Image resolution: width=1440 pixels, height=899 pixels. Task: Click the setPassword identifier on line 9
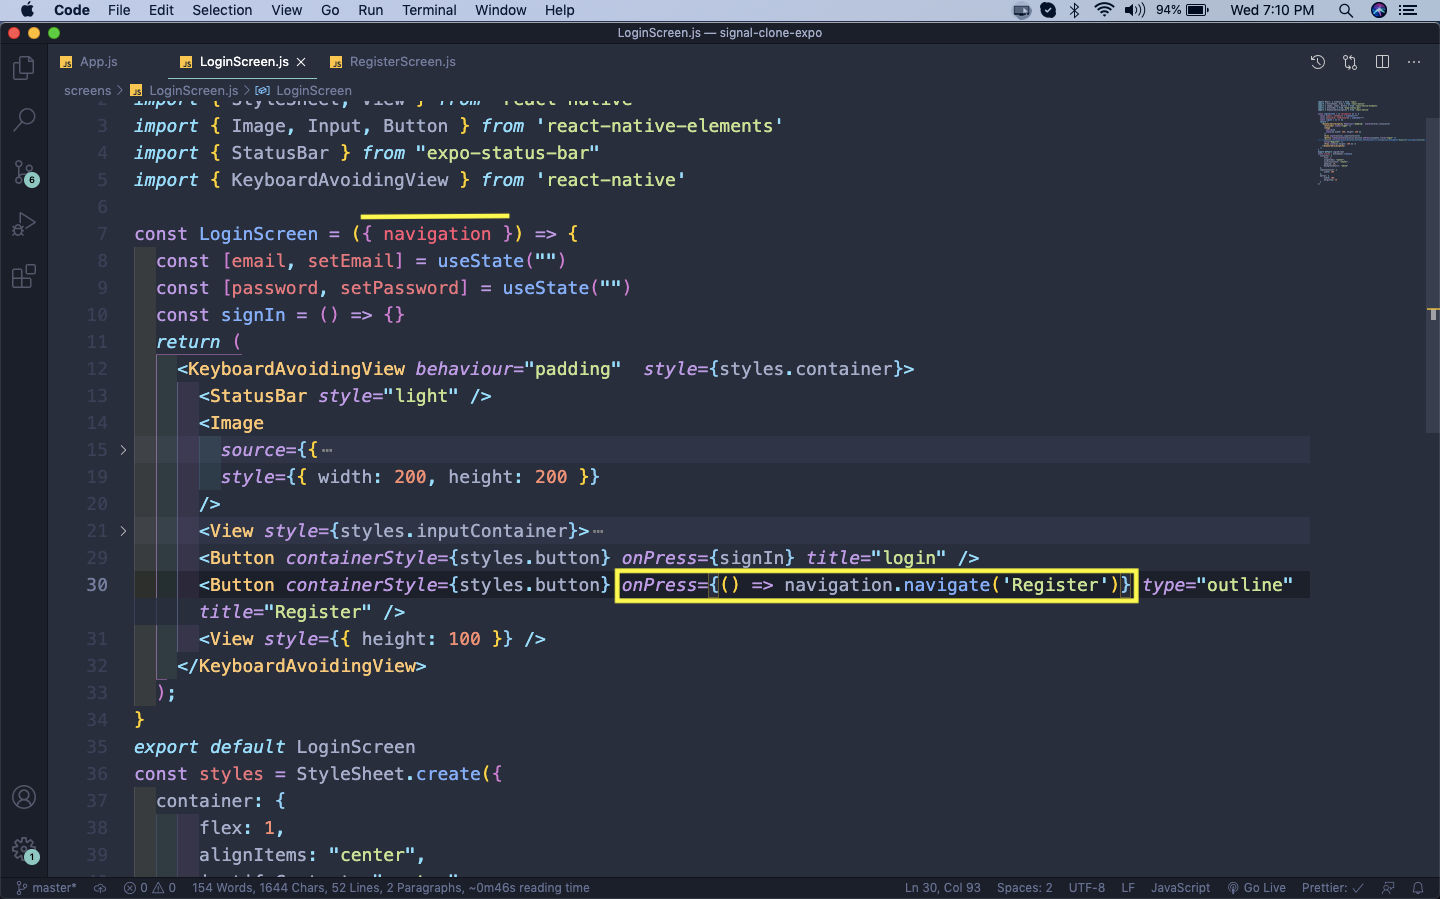click(399, 288)
